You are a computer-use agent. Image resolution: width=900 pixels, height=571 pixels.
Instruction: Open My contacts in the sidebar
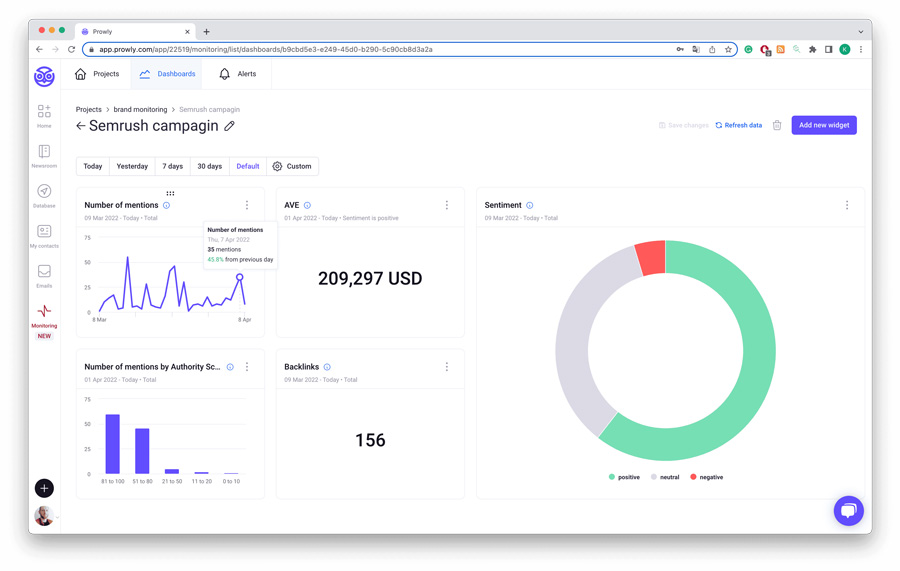(x=44, y=236)
